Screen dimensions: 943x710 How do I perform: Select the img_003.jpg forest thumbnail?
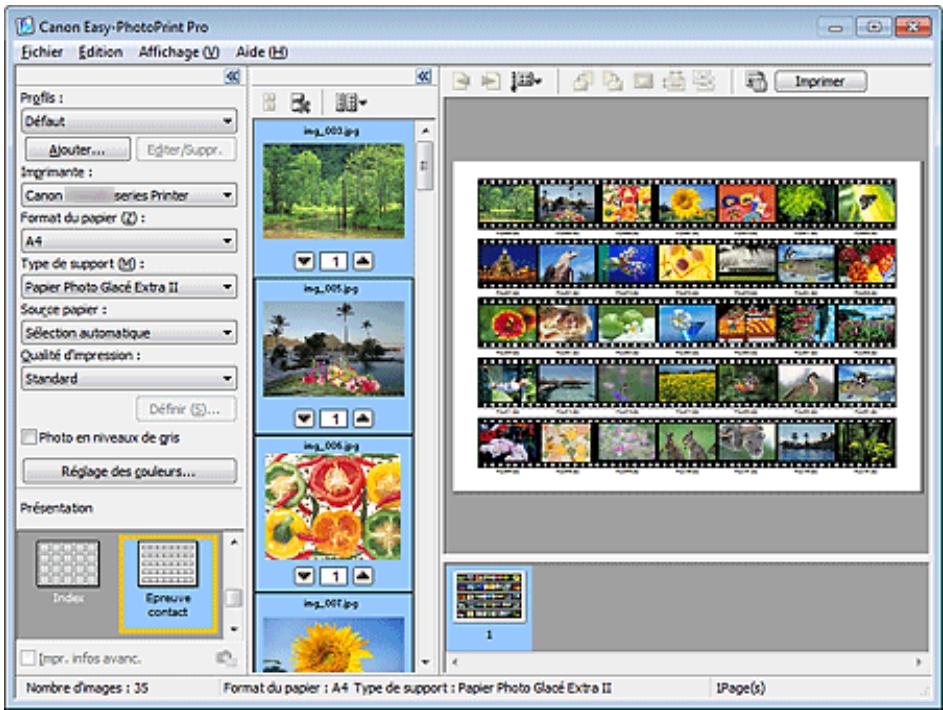click(x=334, y=191)
